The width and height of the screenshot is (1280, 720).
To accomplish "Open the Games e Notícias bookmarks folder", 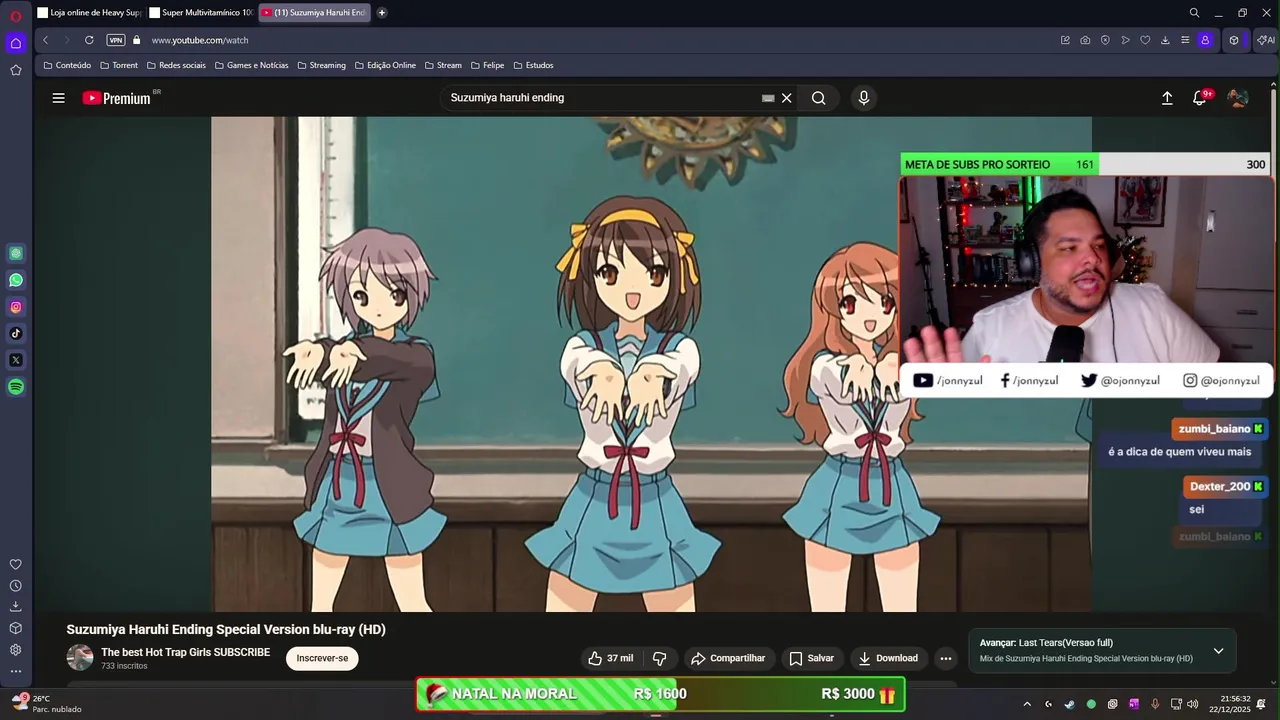I will (251, 65).
